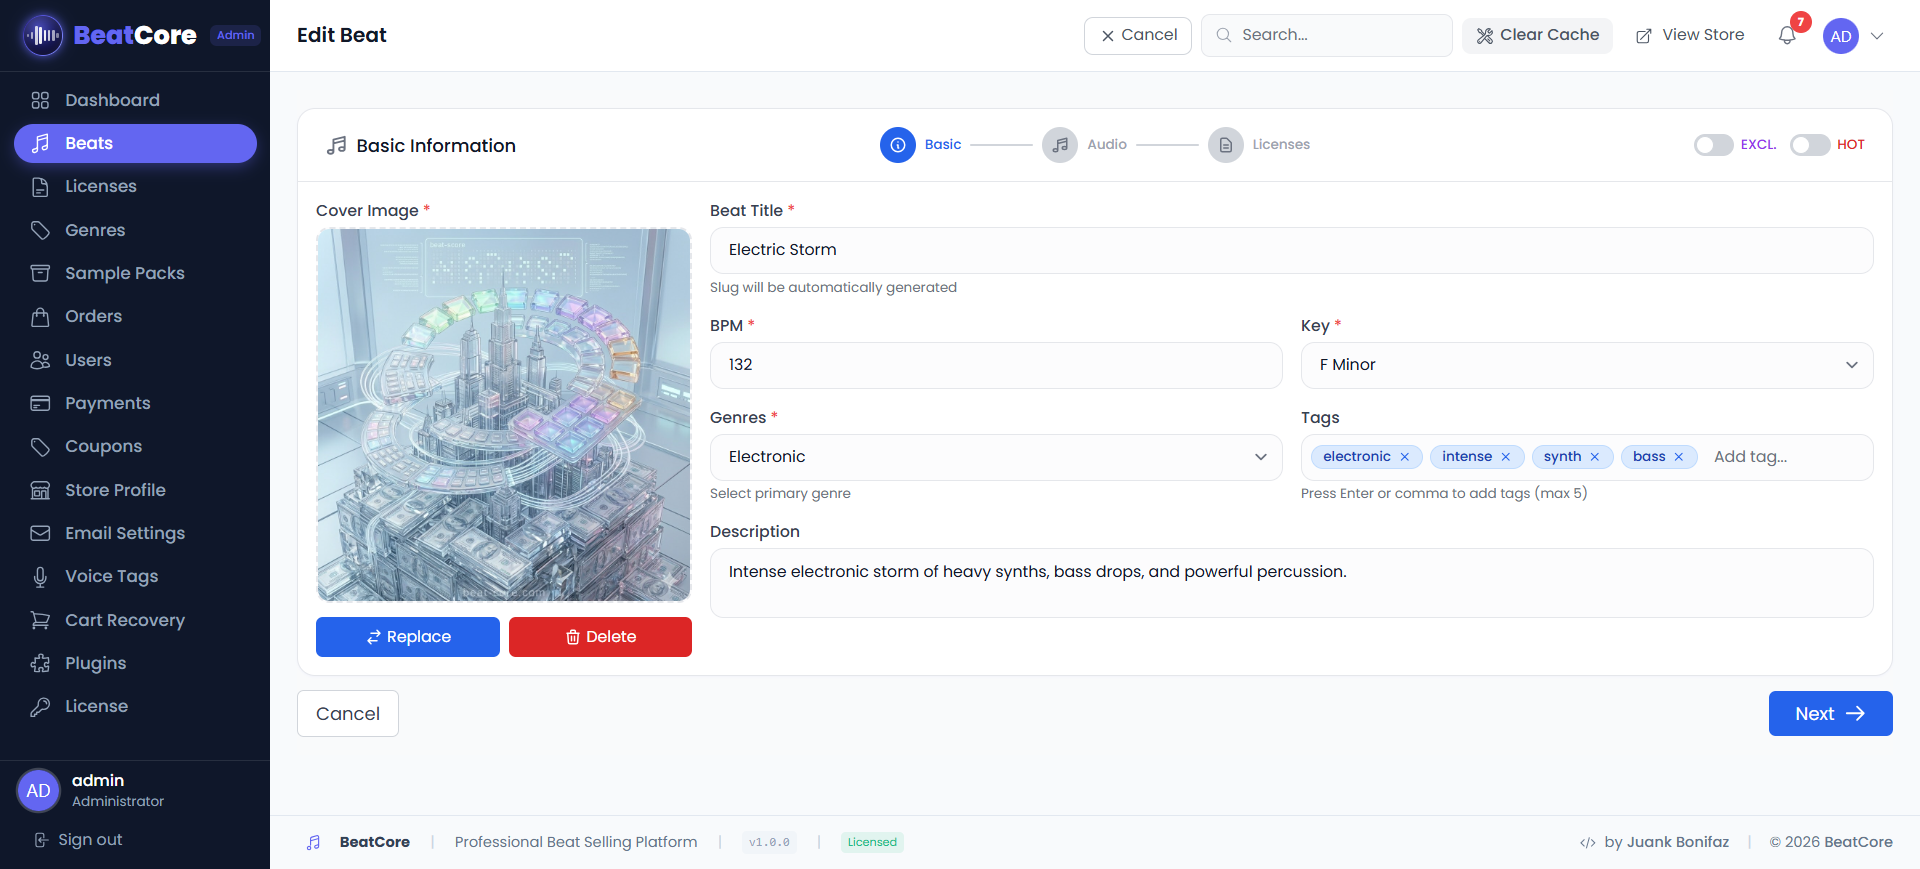Open the Coupons menu item
The width and height of the screenshot is (1920, 869).
(103, 446)
